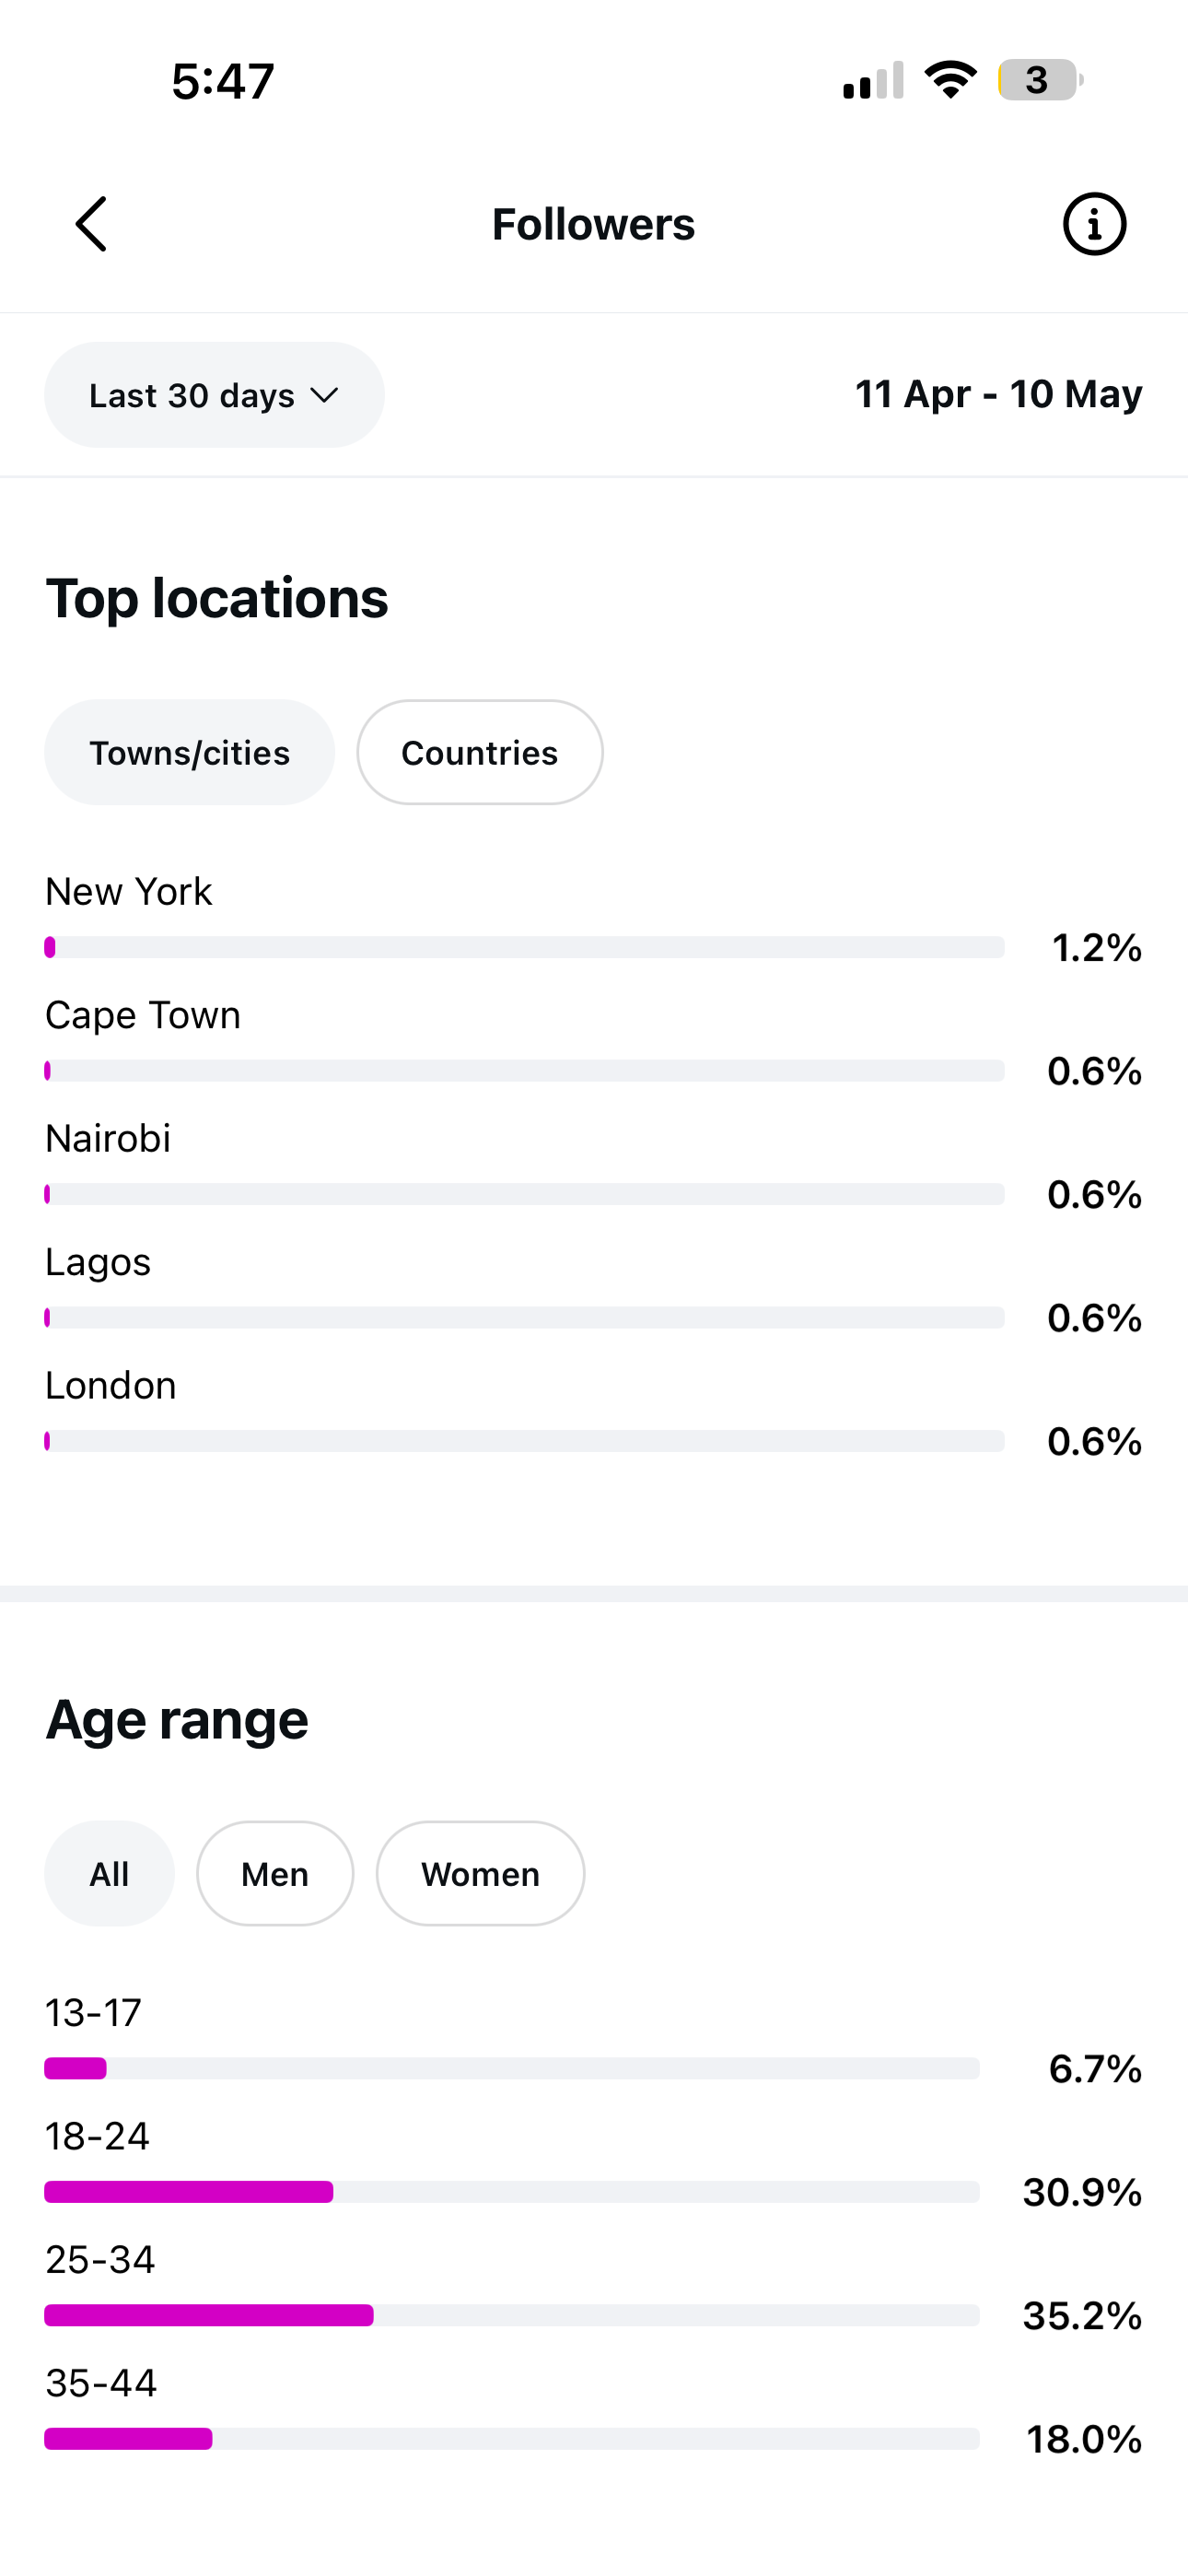
Task: Show age range for Men
Action: 275,1873
